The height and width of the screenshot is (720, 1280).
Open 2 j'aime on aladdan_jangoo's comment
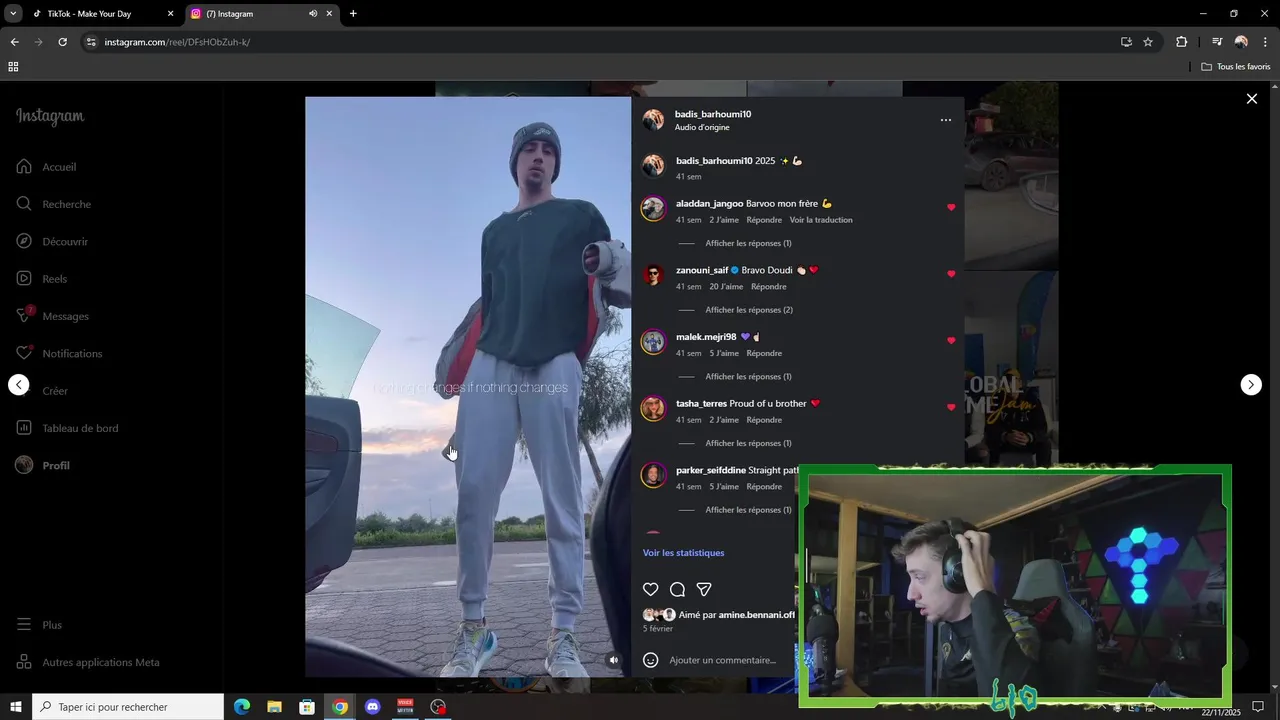coord(724,220)
